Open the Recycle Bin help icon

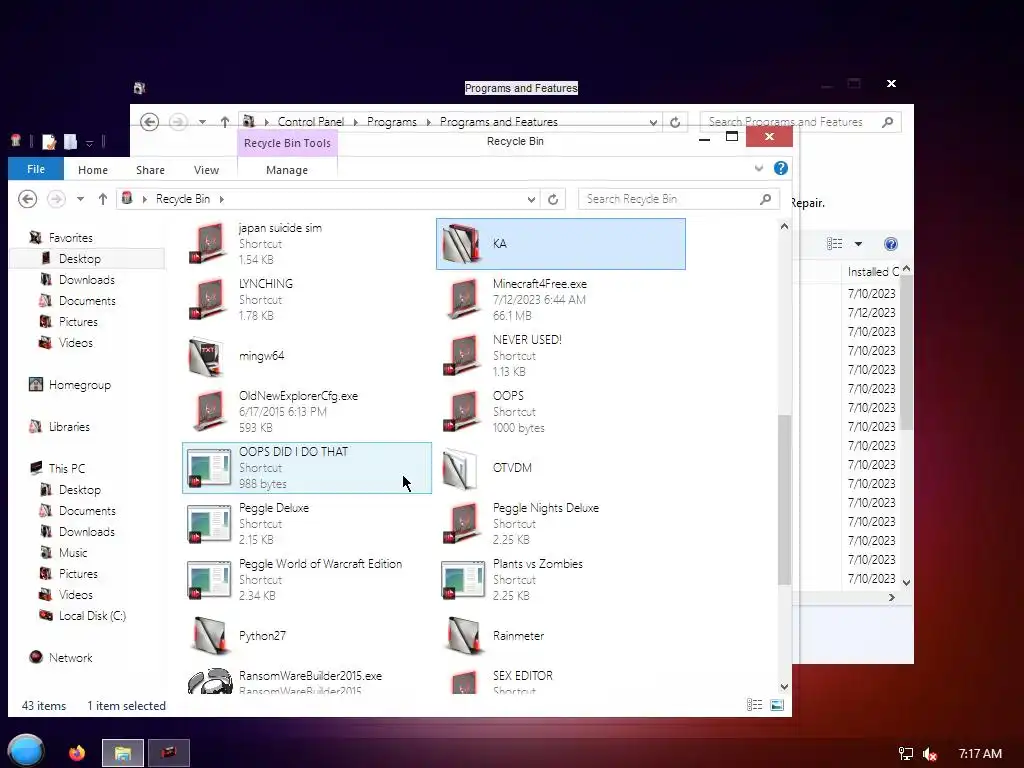[780, 168]
